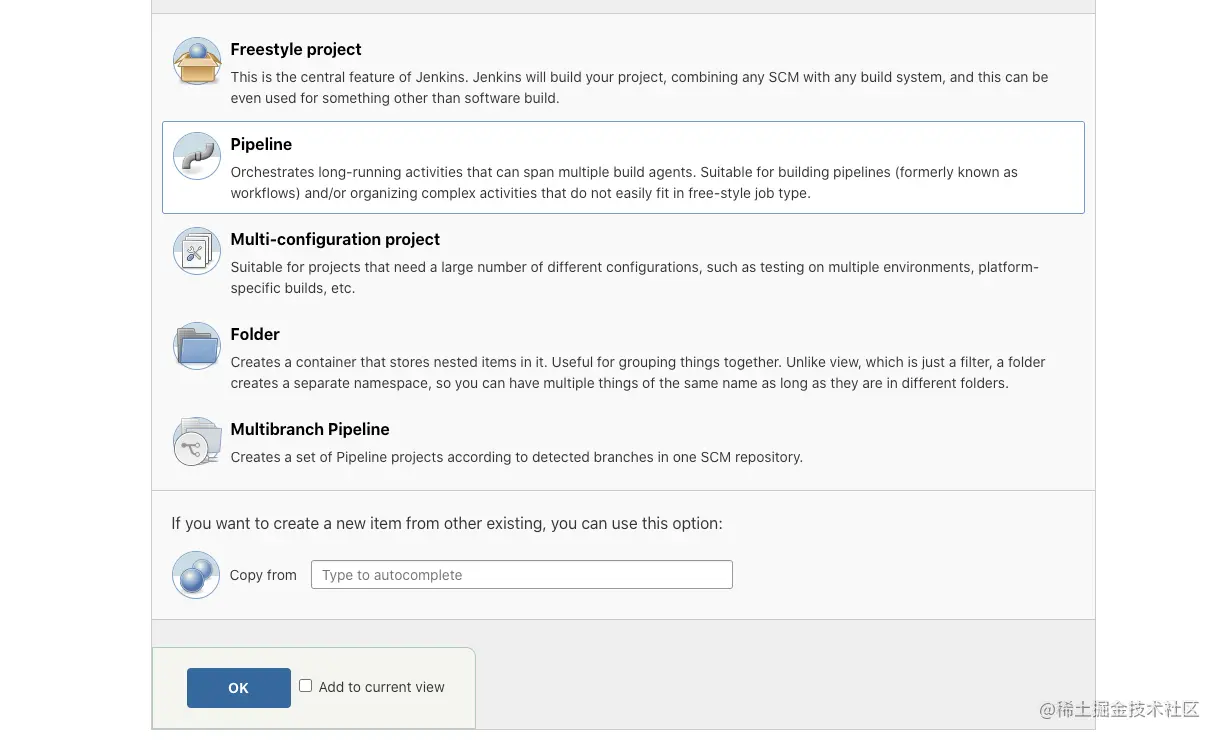The width and height of the screenshot is (1221, 741).
Task: Click the Pipeline pipe icon
Action: coord(197,157)
